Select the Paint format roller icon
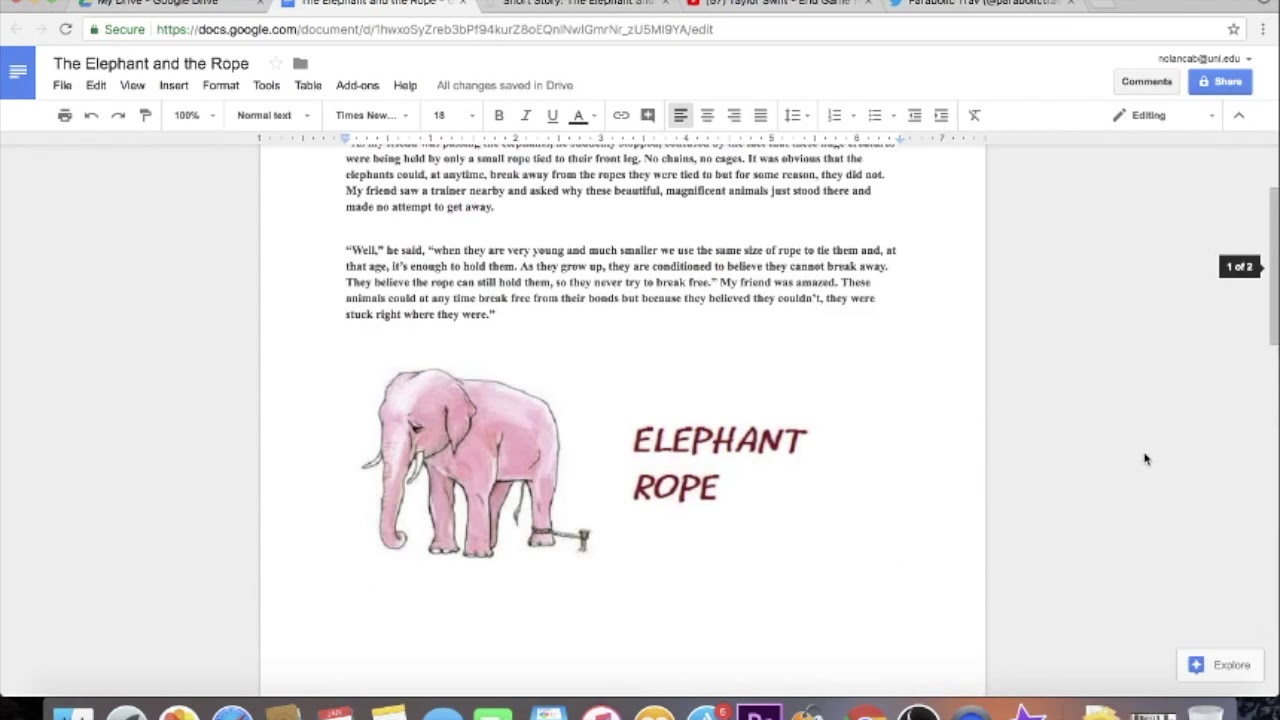 coord(145,115)
